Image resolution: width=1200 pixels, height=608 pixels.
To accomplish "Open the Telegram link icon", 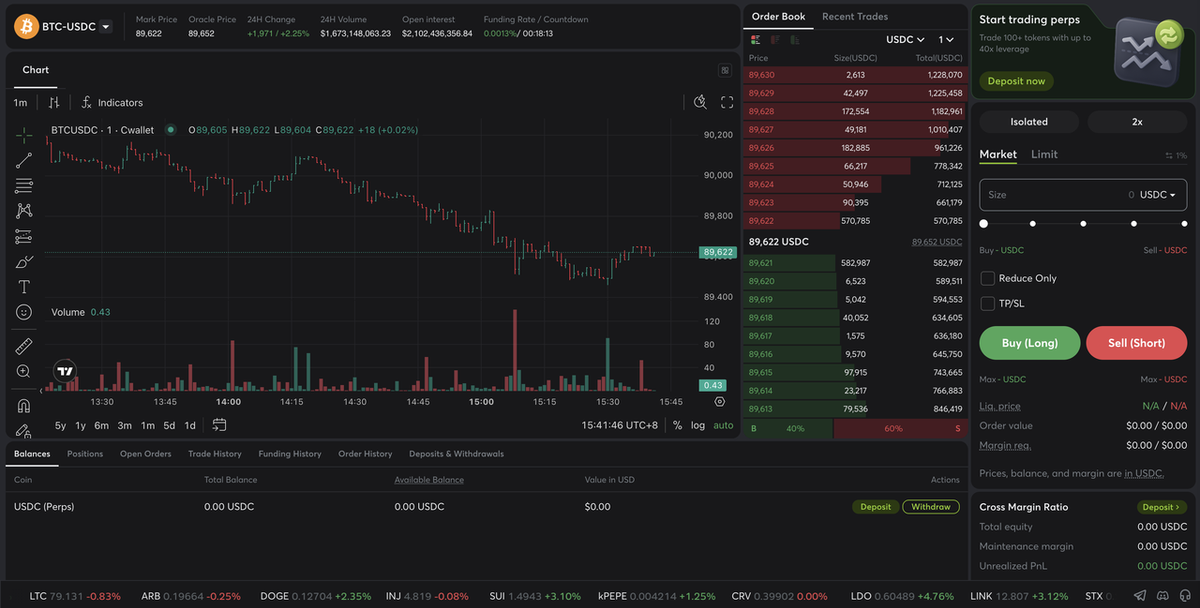I will [x=1142, y=596].
